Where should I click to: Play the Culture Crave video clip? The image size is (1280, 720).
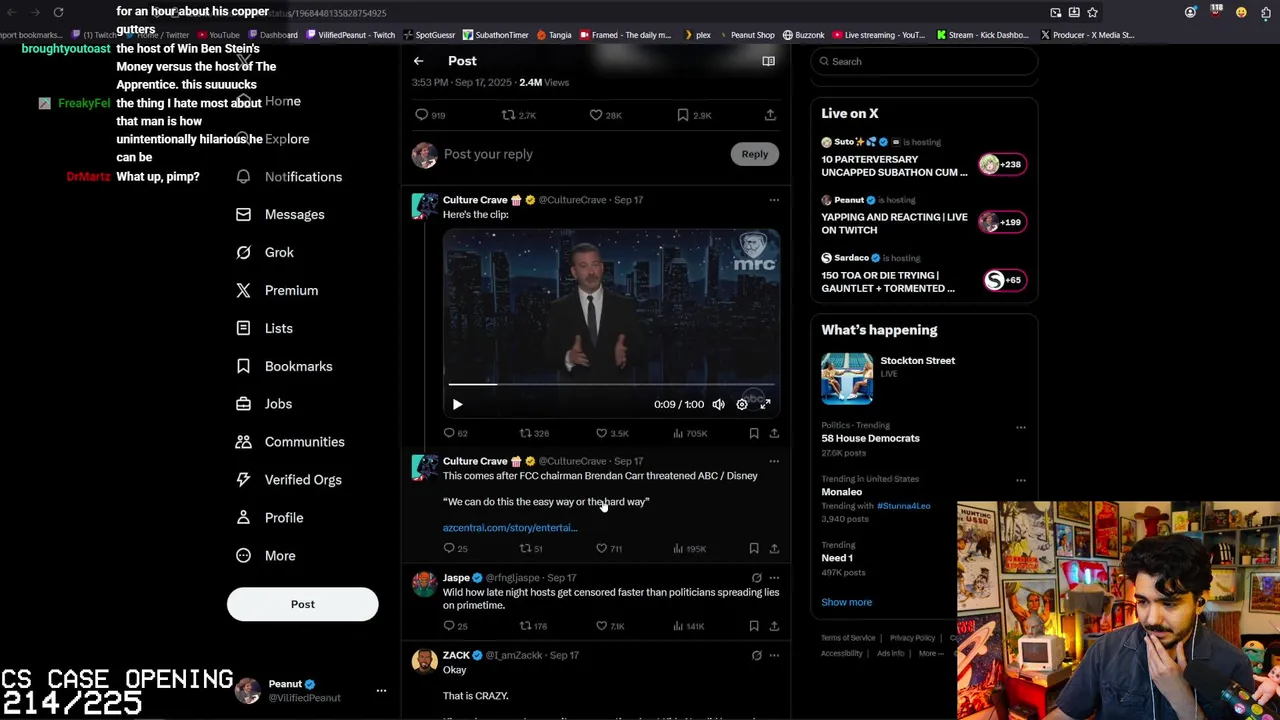pos(457,404)
